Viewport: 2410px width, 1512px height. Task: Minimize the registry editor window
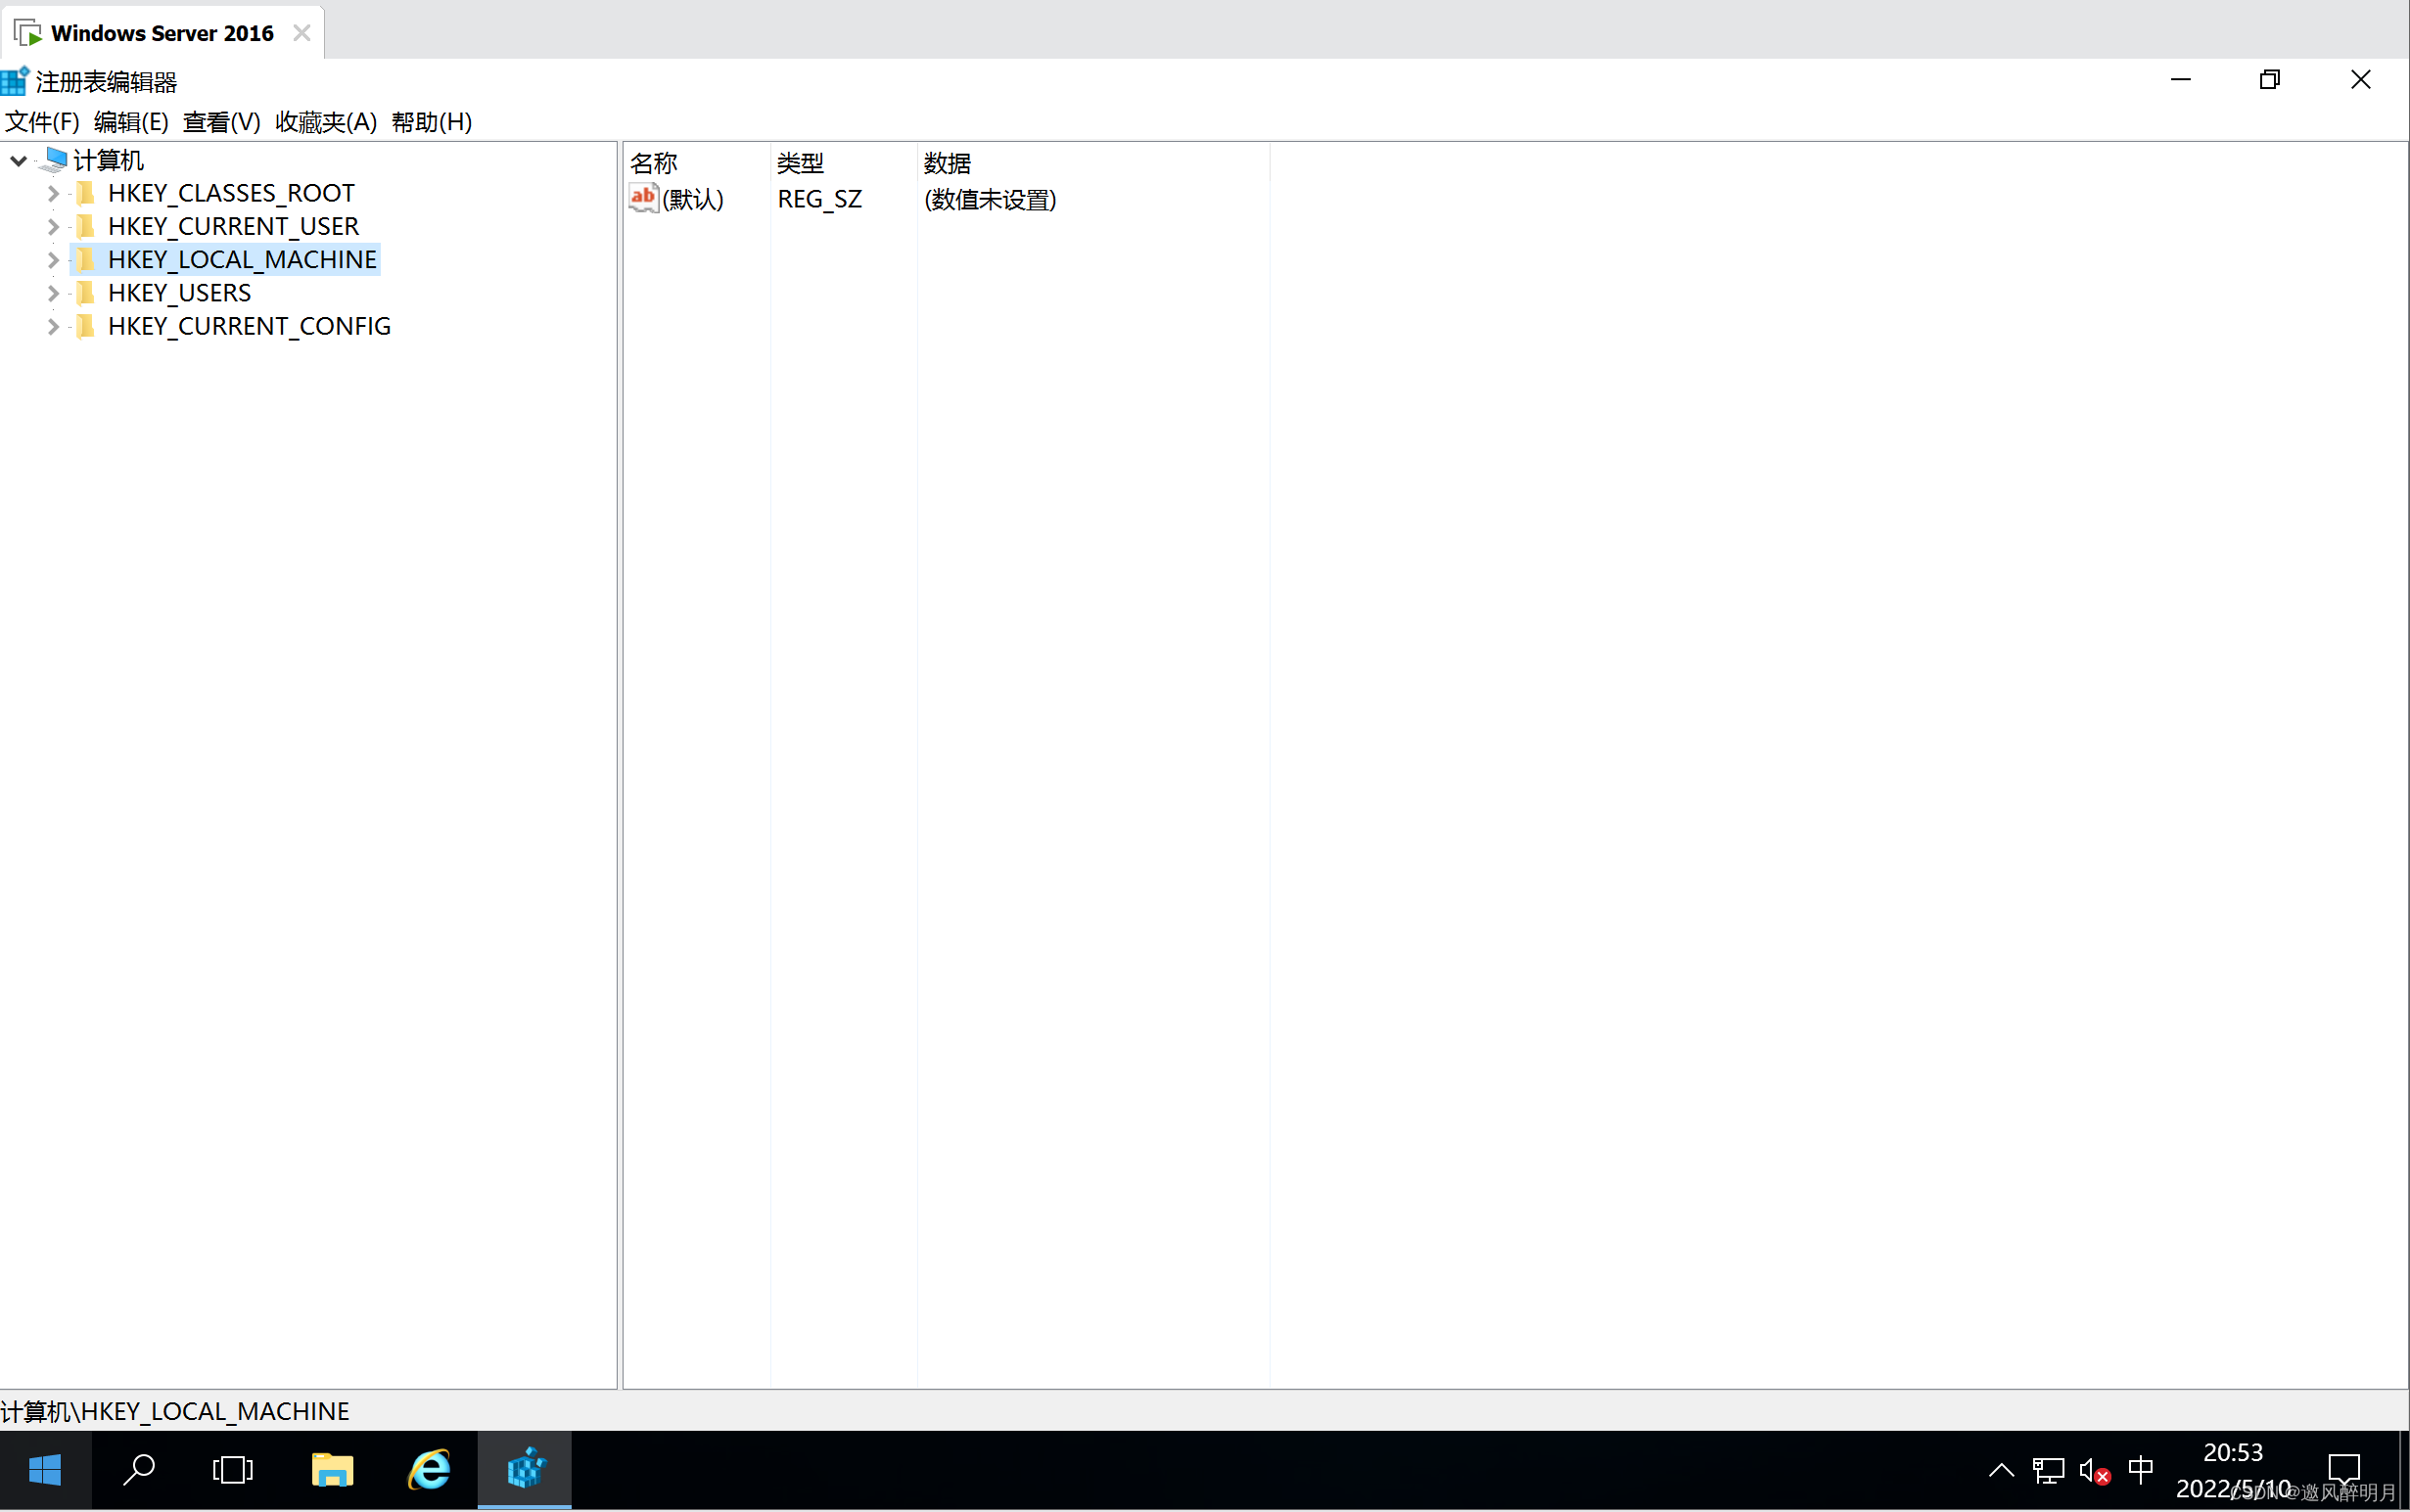point(2181,79)
